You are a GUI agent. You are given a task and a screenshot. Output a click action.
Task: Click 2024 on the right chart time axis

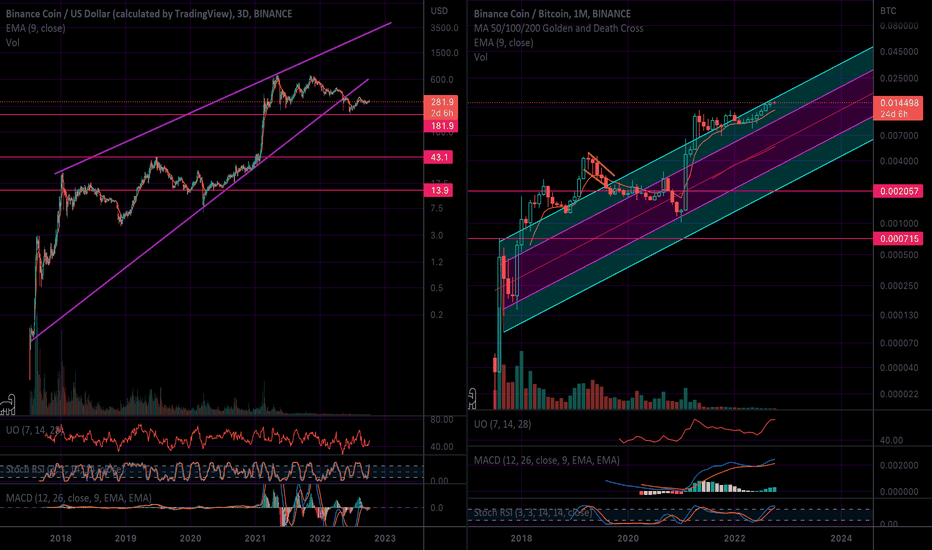[x=840, y=538]
